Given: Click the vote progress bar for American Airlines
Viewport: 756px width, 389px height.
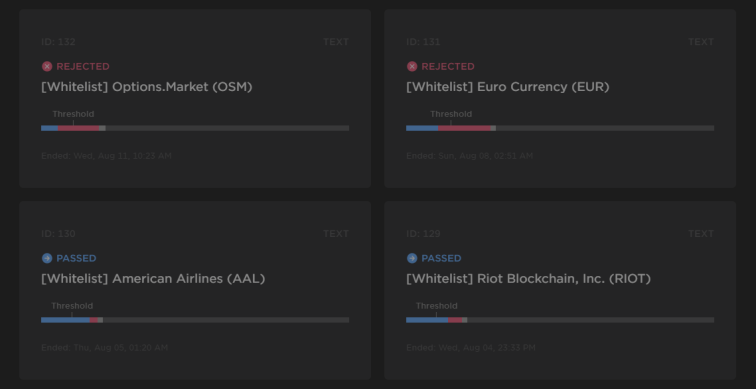Looking at the screenshot, I should (195, 320).
